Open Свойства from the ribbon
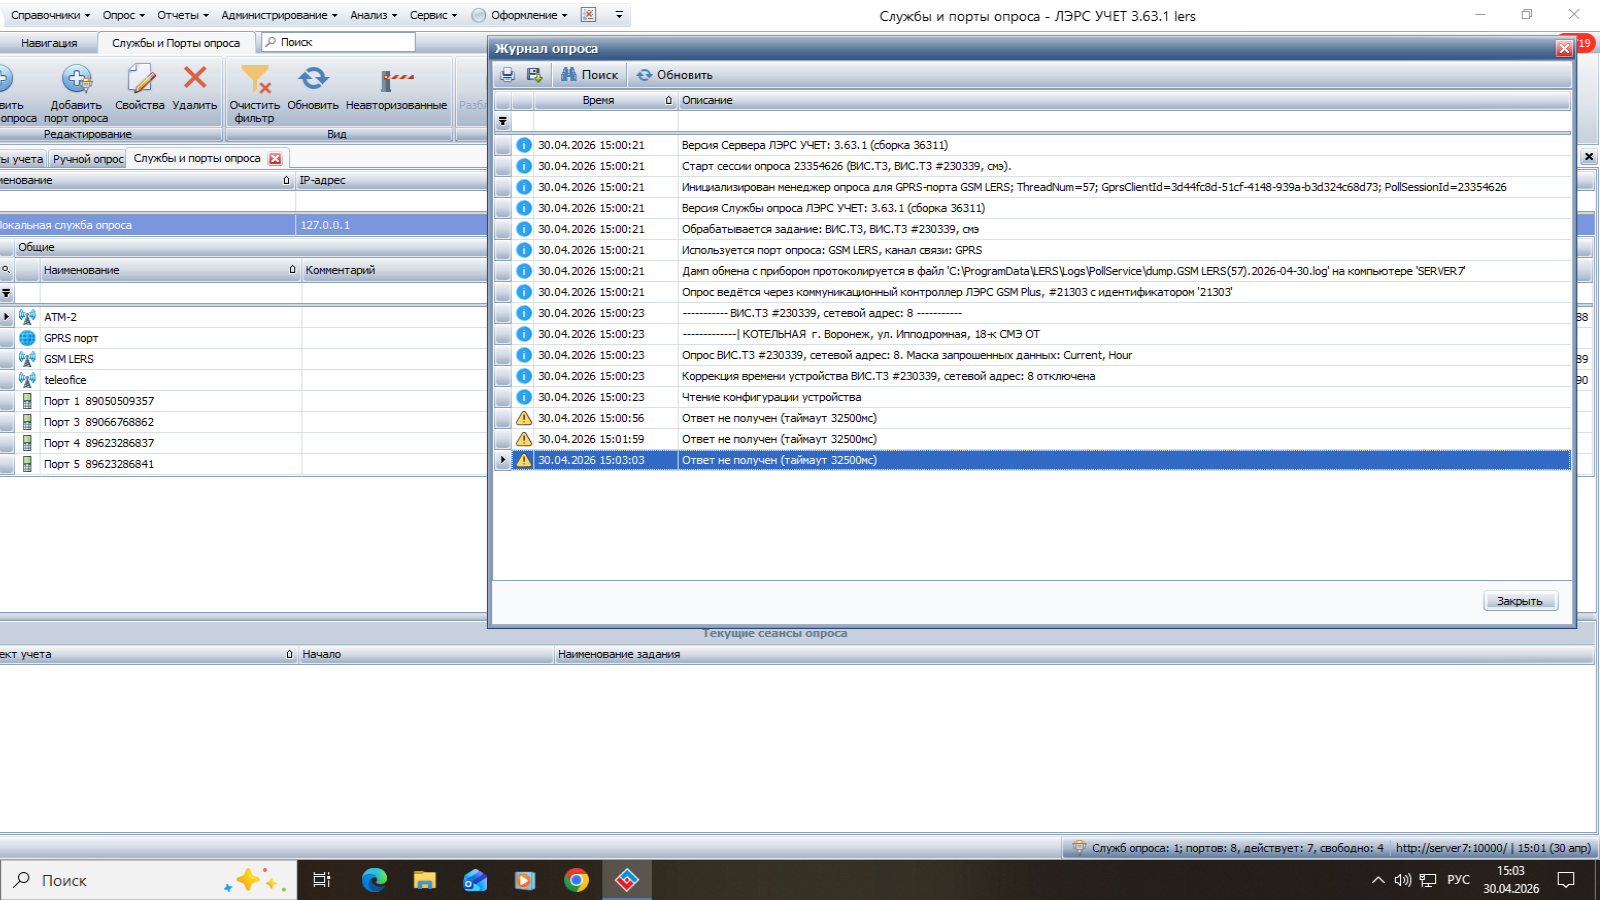The height and width of the screenshot is (900, 1600). click(140, 87)
